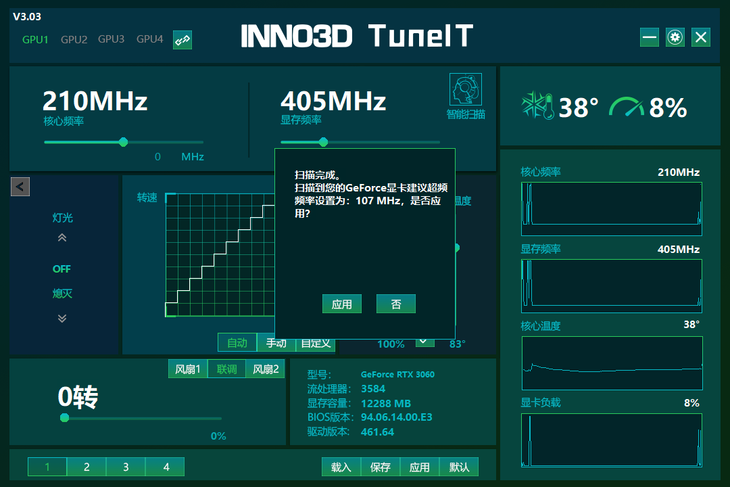Toggle the lighting OFF label

(61, 269)
